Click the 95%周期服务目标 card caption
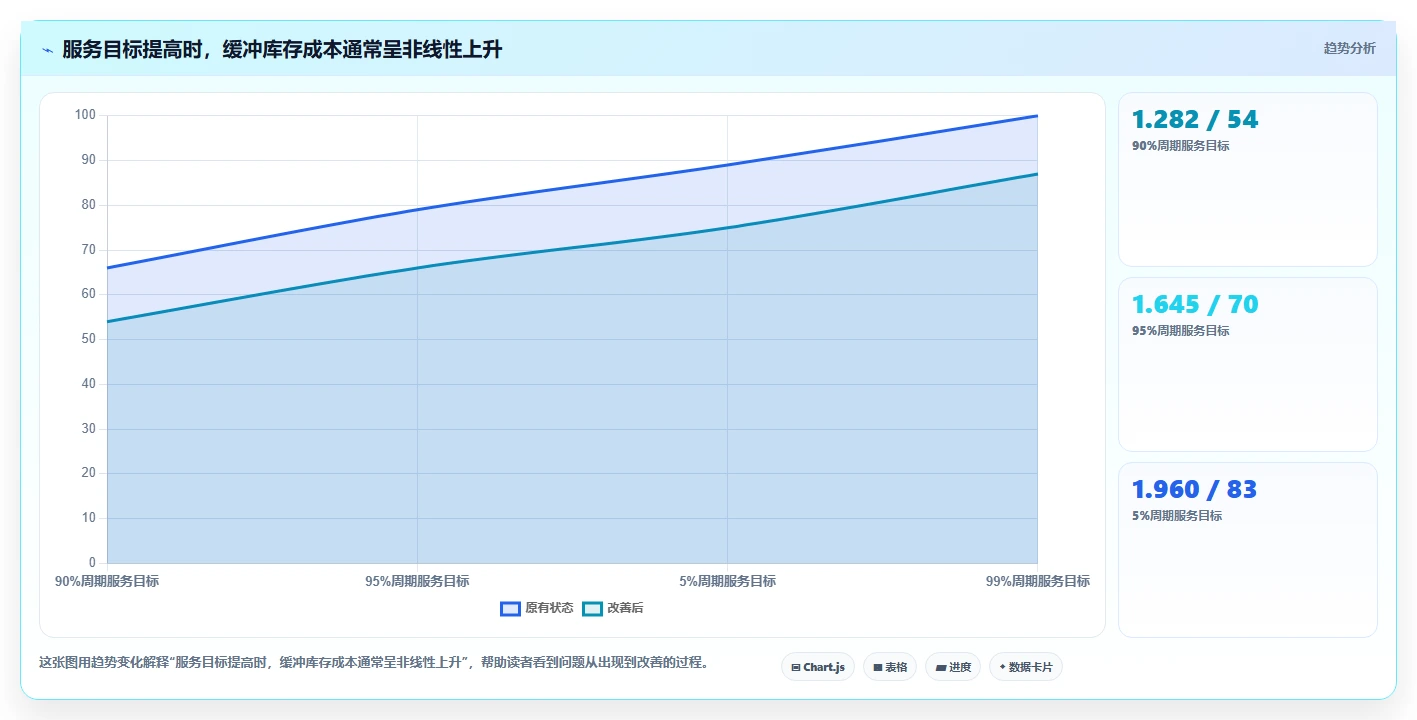Screen dimensions: 1417x720 tap(1180, 331)
